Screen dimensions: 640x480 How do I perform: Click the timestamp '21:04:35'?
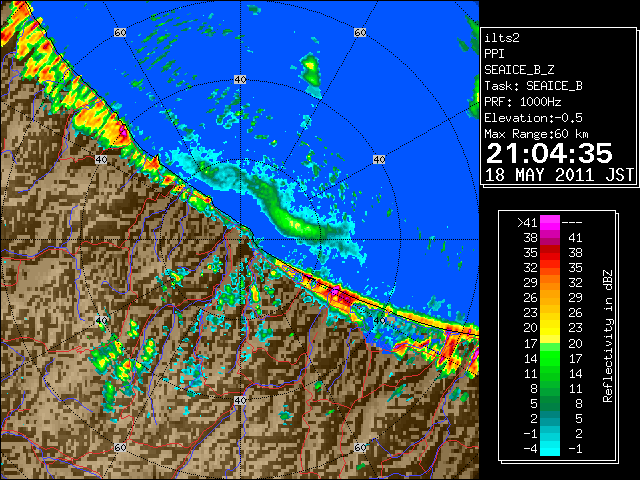click(x=549, y=153)
